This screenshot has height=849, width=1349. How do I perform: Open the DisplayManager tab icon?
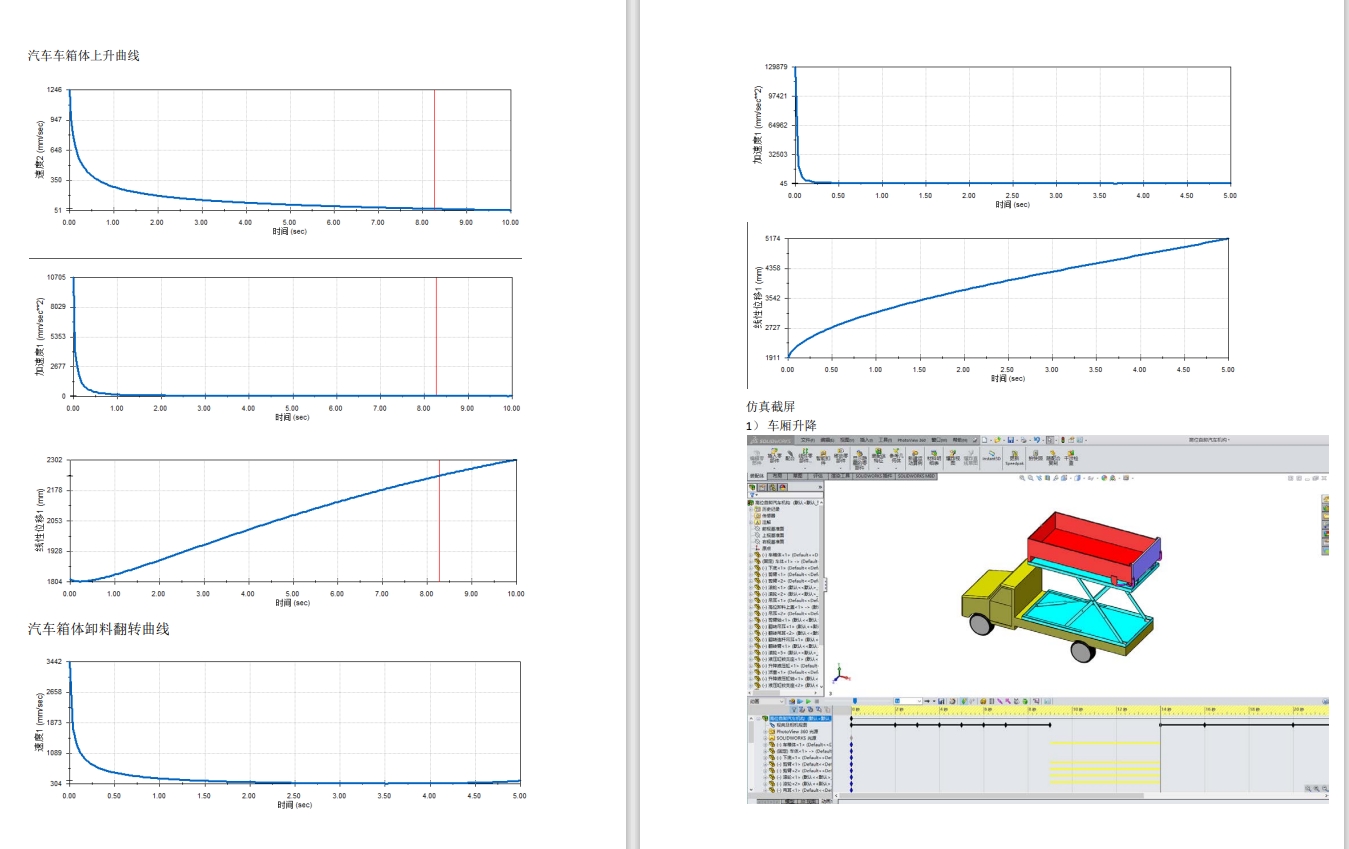783,487
